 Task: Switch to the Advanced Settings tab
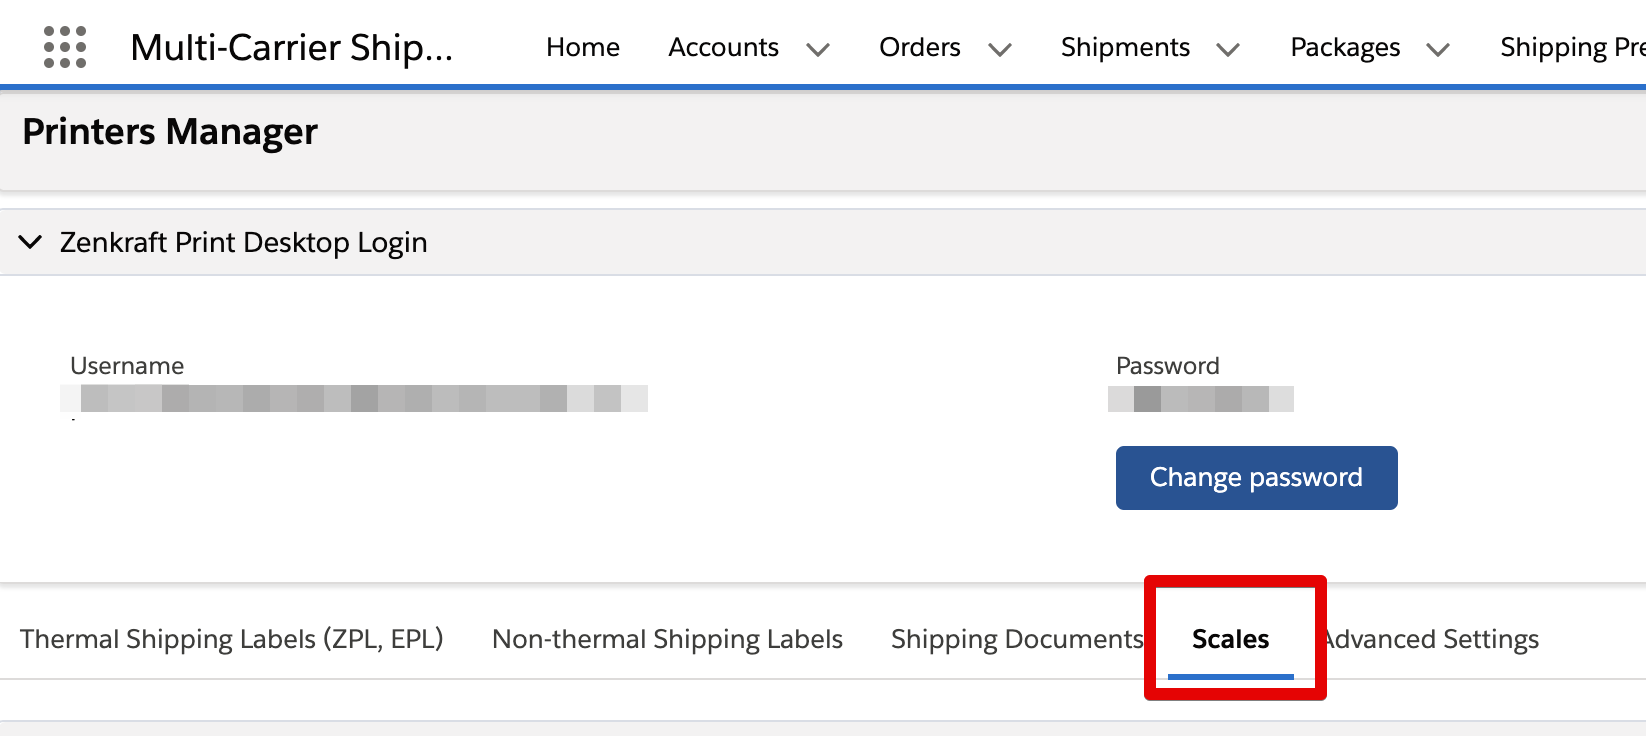pos(1430,639)
